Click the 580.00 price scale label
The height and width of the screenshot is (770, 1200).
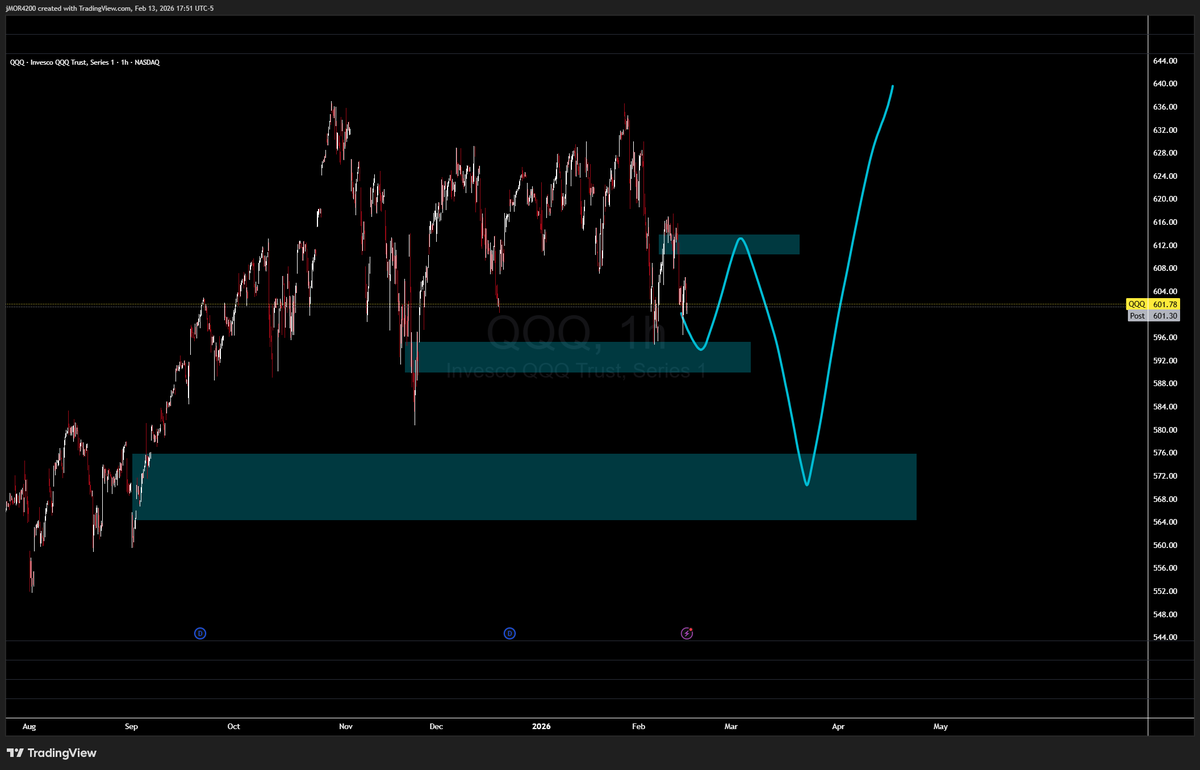tap(1166, 430)
